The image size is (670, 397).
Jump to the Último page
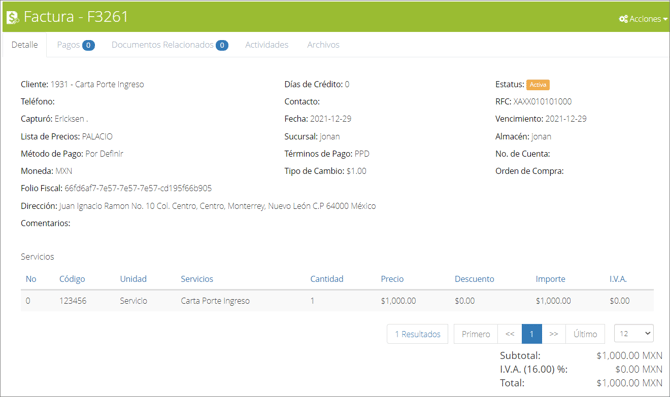tap(585, 334)
